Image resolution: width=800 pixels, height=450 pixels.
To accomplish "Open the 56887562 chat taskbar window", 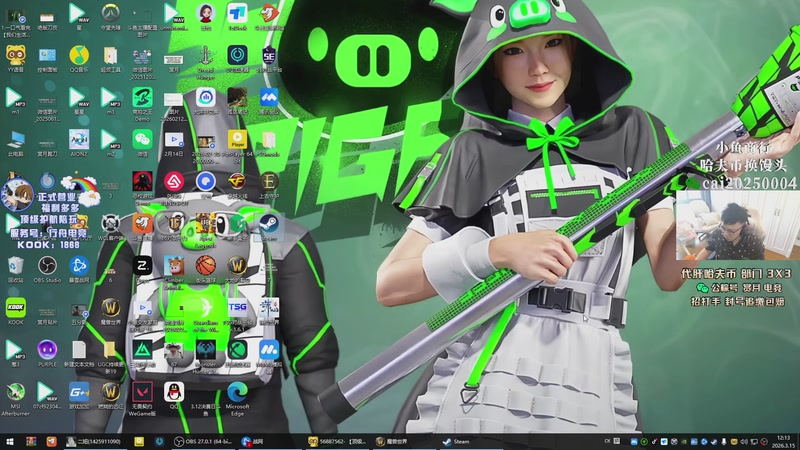I will pyautogui.click(x=338, y=442).
